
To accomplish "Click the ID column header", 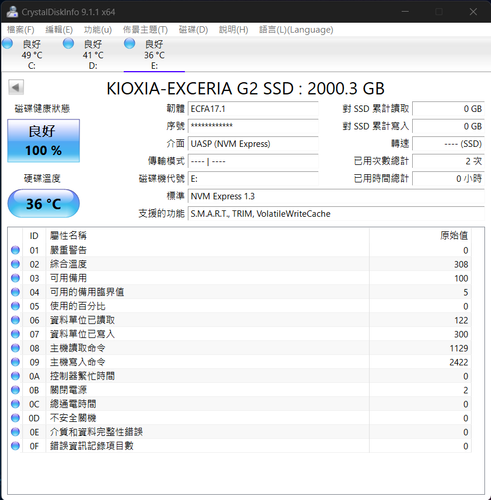I will pyautogui.click(x=34, y=236).
